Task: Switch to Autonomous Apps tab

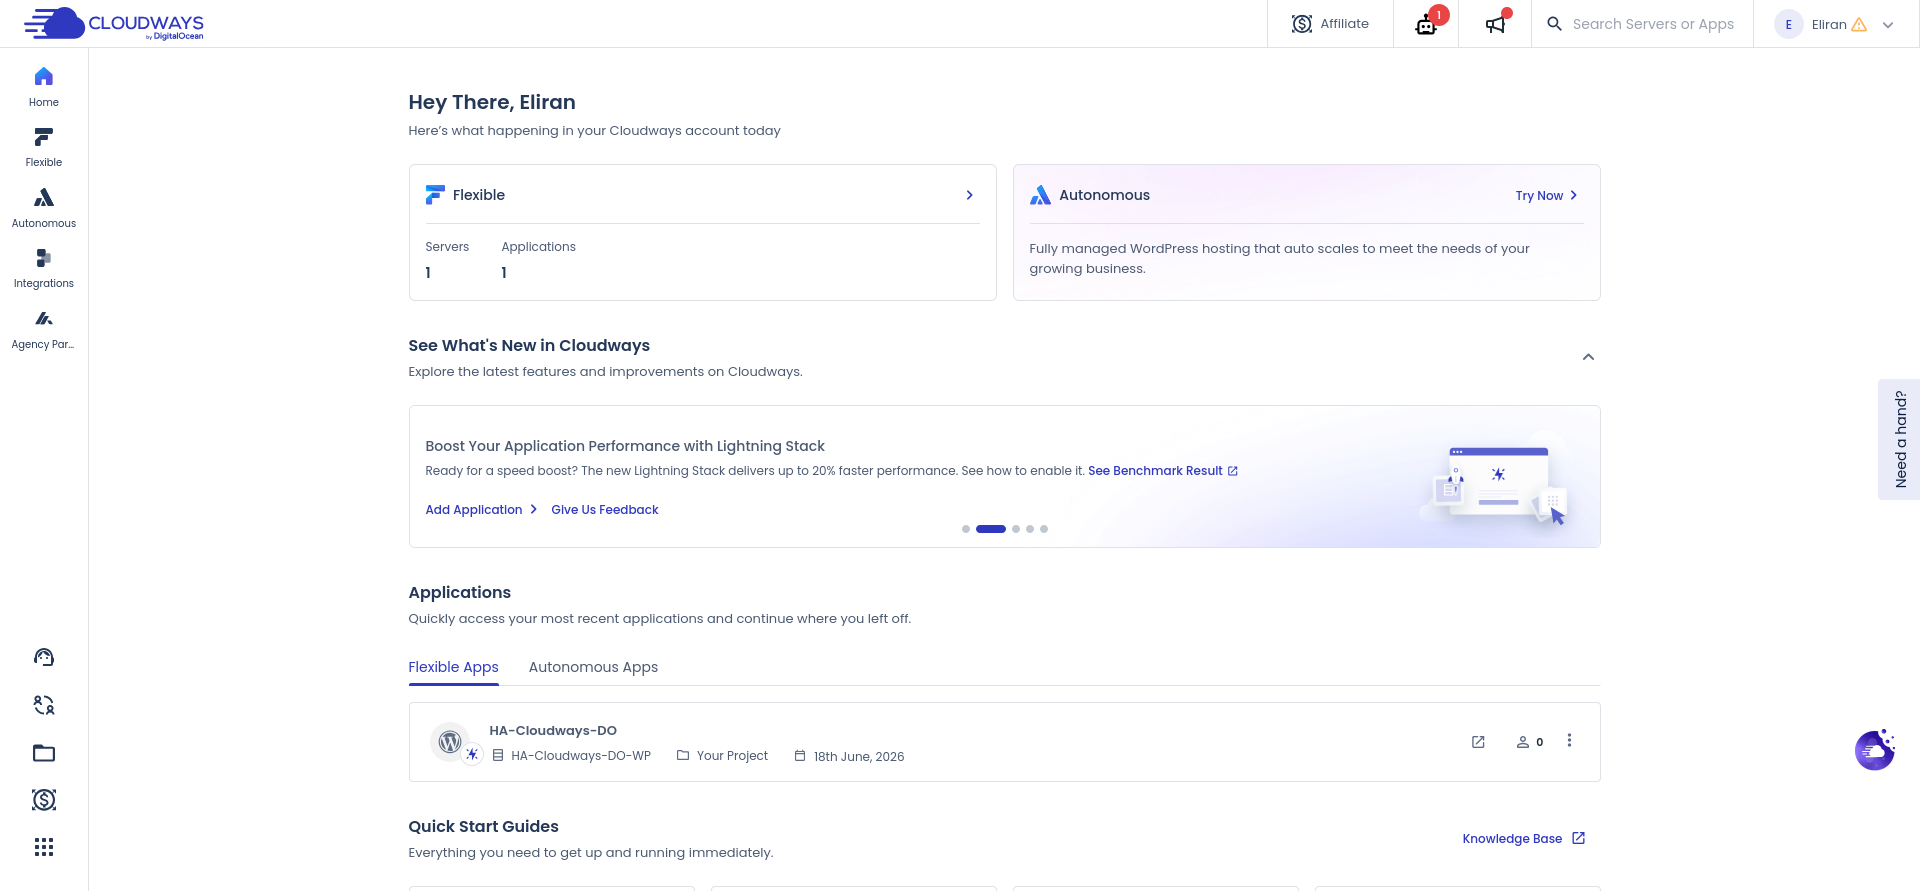Action: click(593, 667)
